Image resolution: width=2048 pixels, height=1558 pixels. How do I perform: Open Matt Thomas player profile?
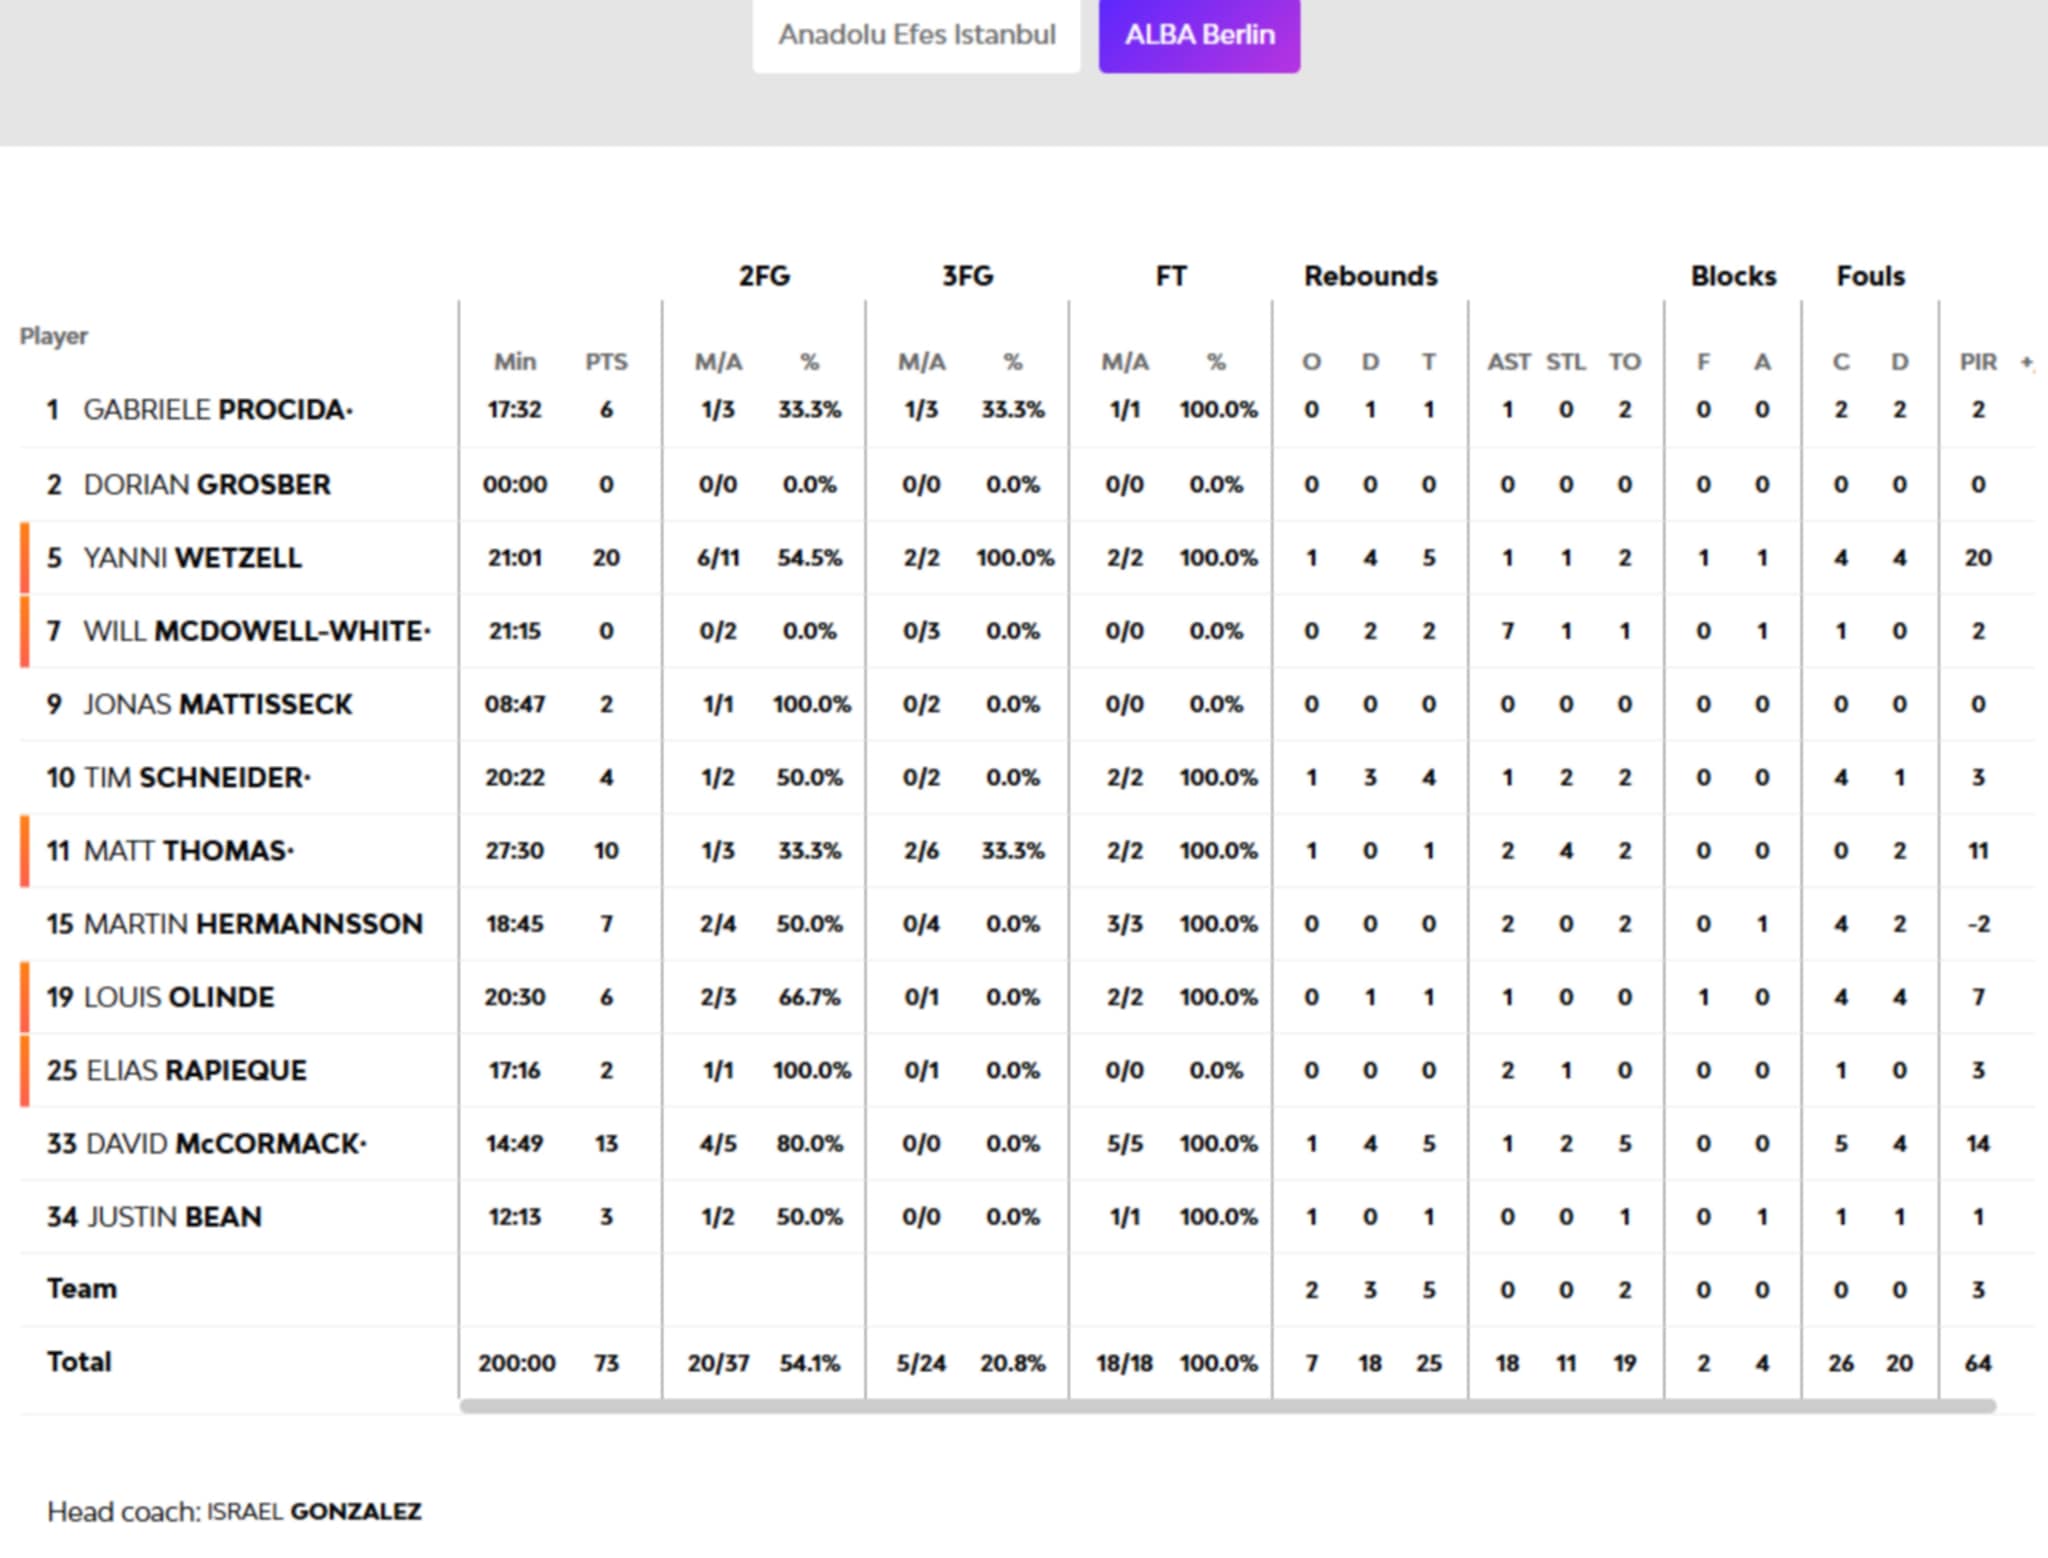187,851
